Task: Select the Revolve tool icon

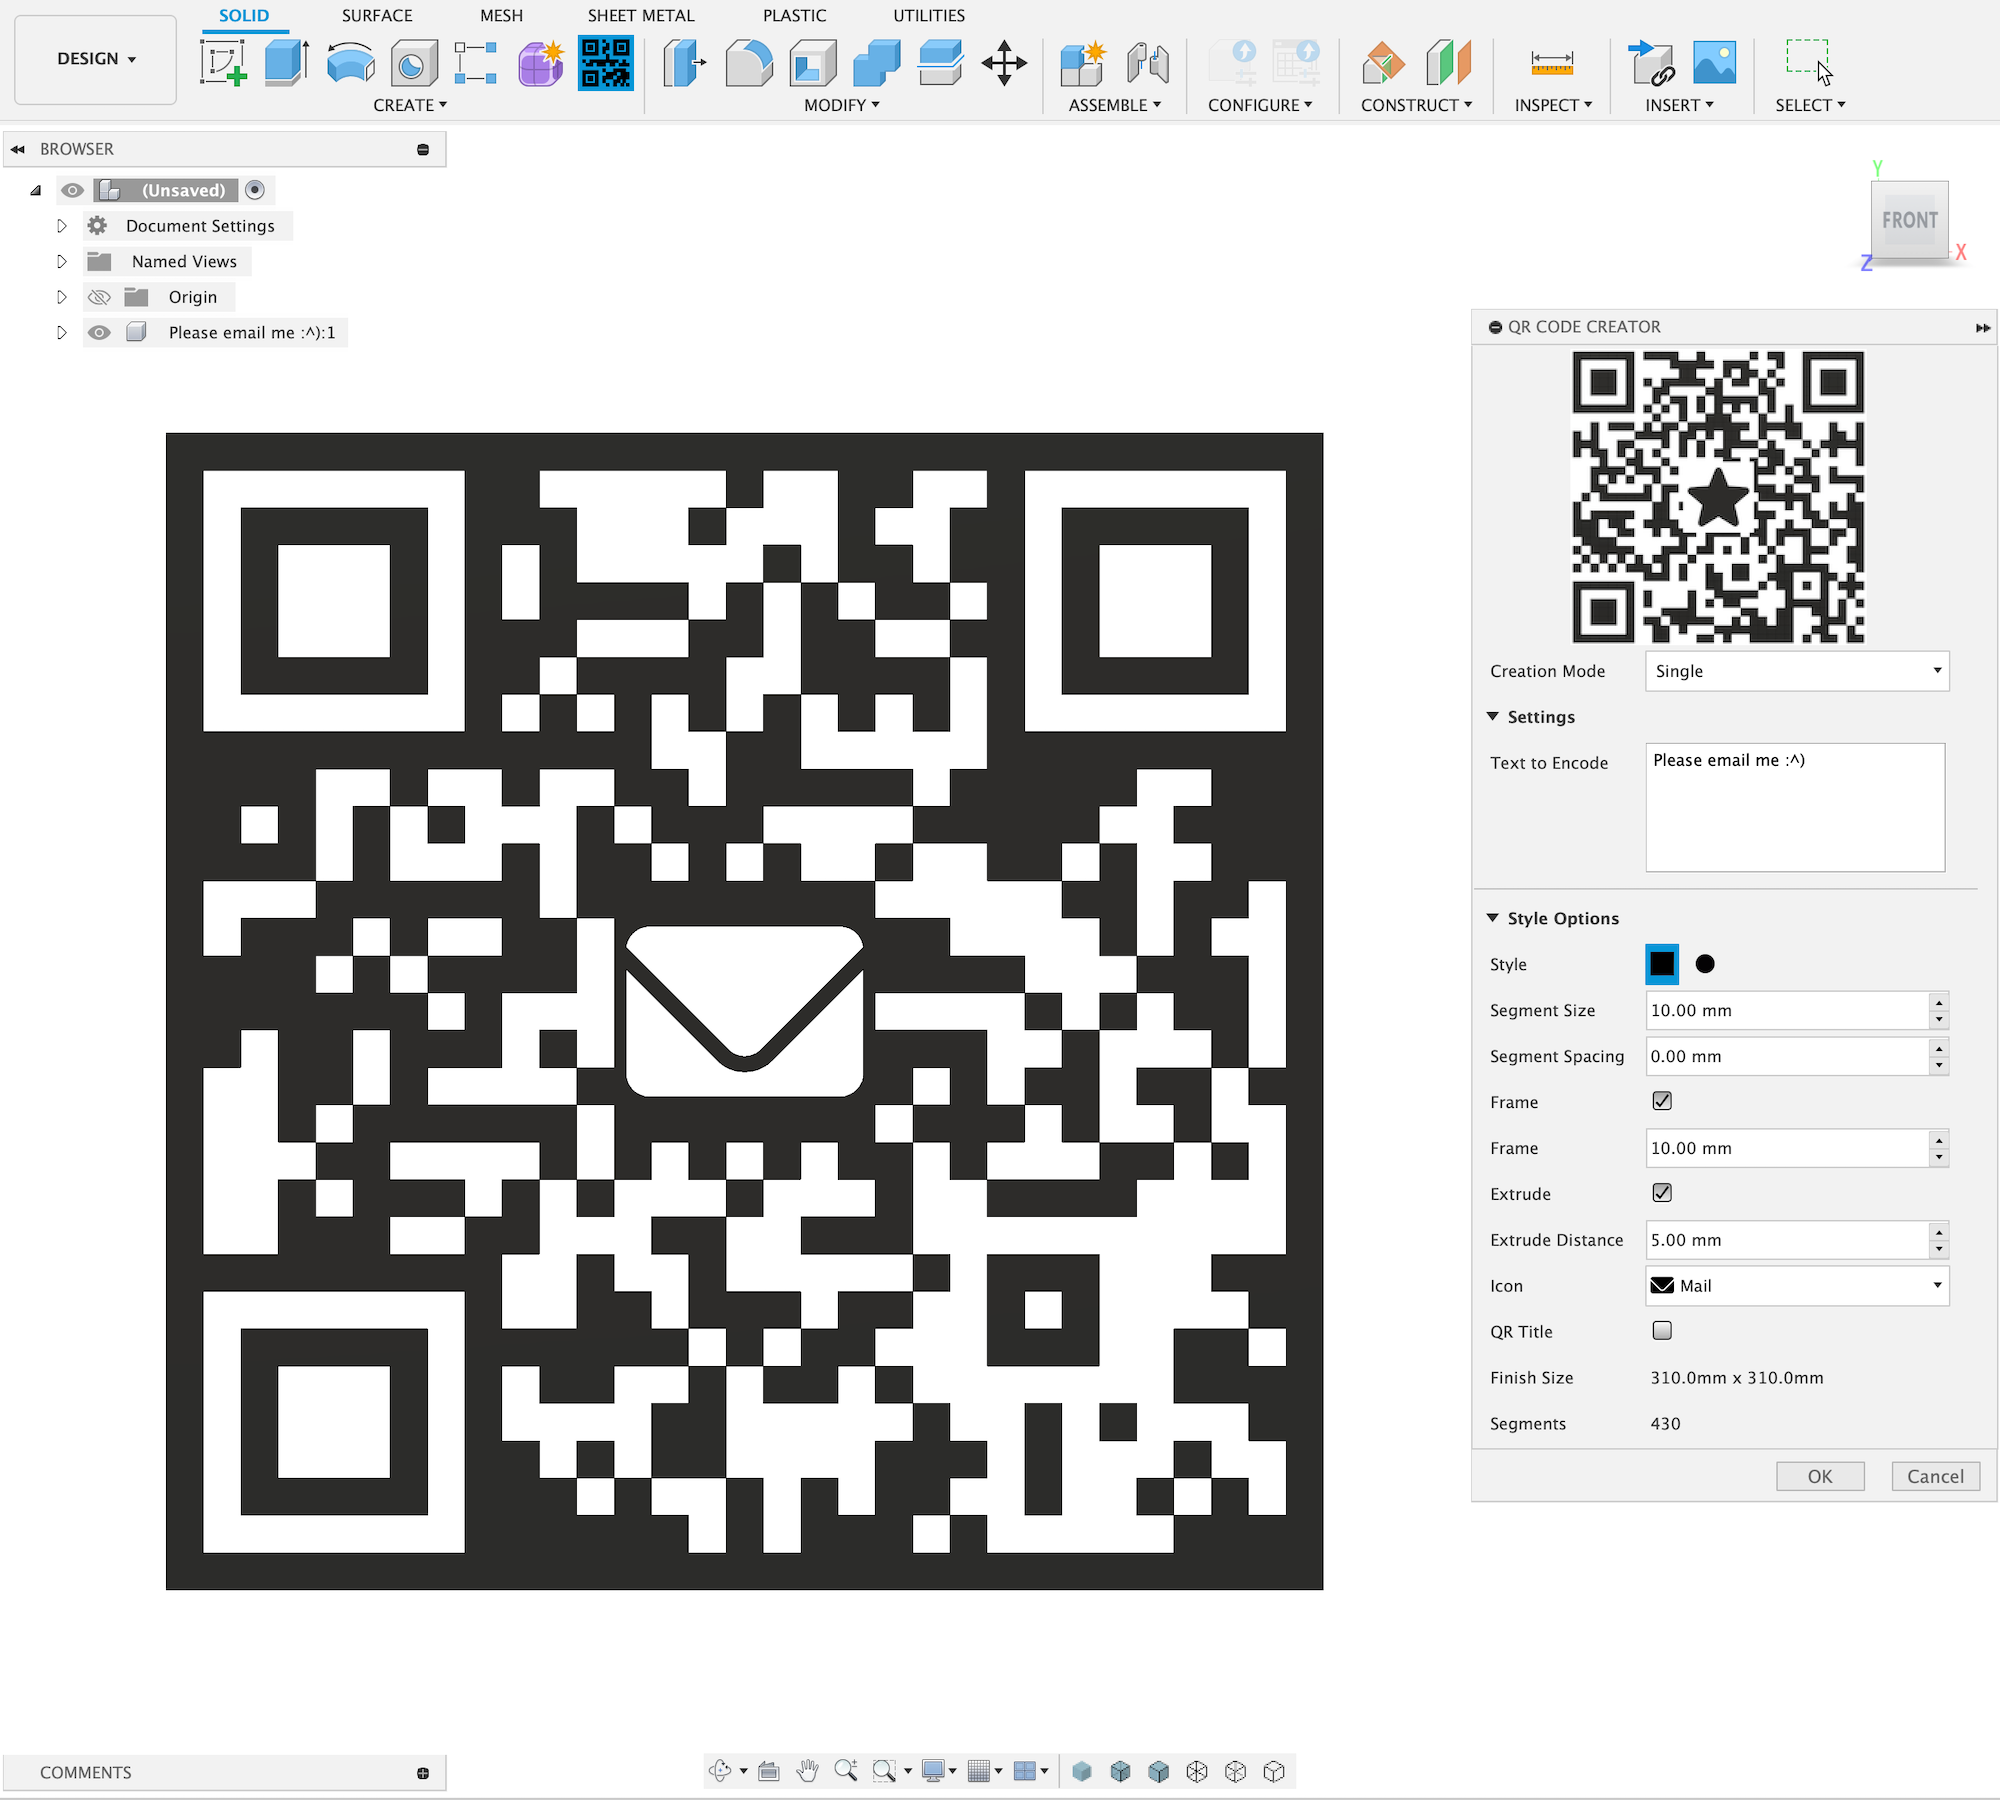Action: click(350, 63)
